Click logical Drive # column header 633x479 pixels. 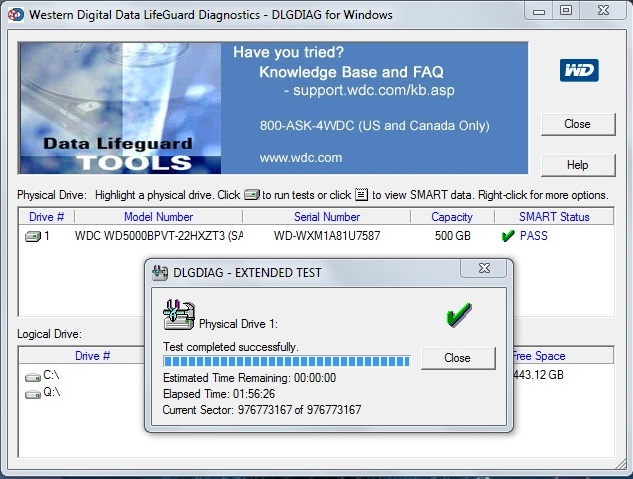pos(92,356)
